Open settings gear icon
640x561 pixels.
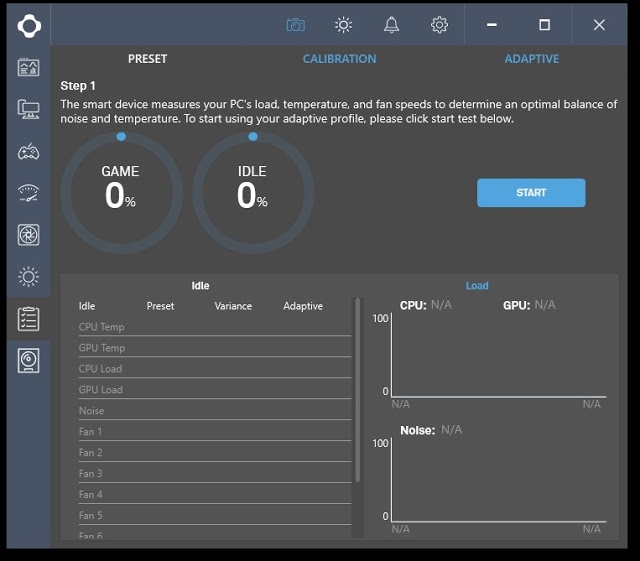point(439,25)
